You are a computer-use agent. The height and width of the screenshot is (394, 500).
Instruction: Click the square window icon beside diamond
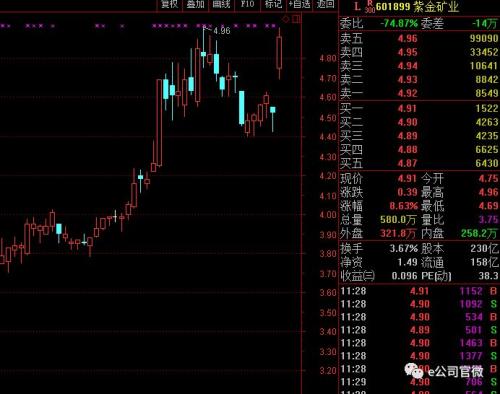tap(296, 19)
